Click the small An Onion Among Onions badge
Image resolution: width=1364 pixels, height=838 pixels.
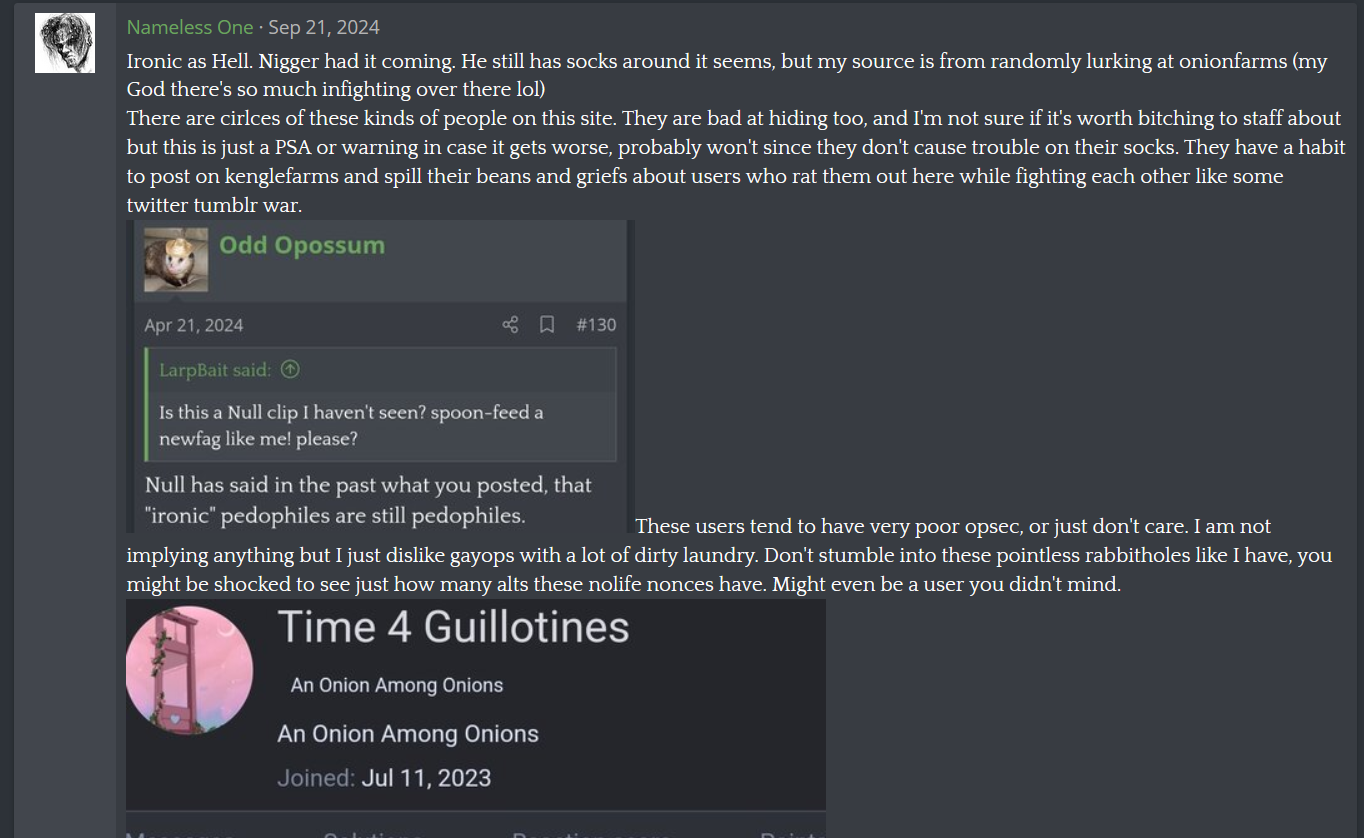click(397, 685)
